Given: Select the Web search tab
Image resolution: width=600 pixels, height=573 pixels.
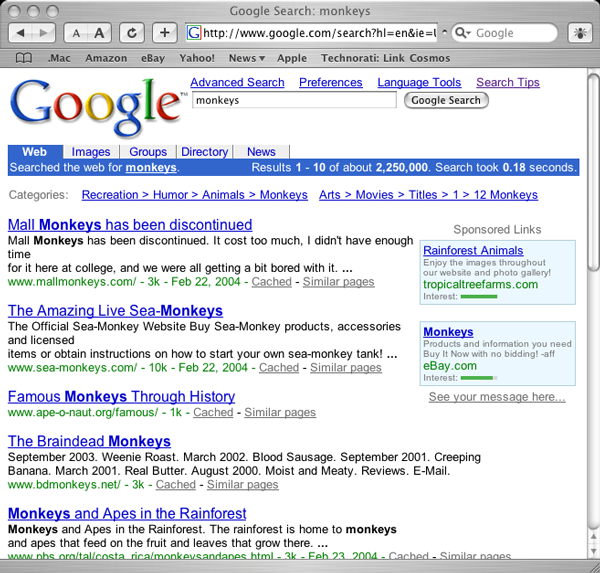Looking at the screenshot, I should 35,152.
